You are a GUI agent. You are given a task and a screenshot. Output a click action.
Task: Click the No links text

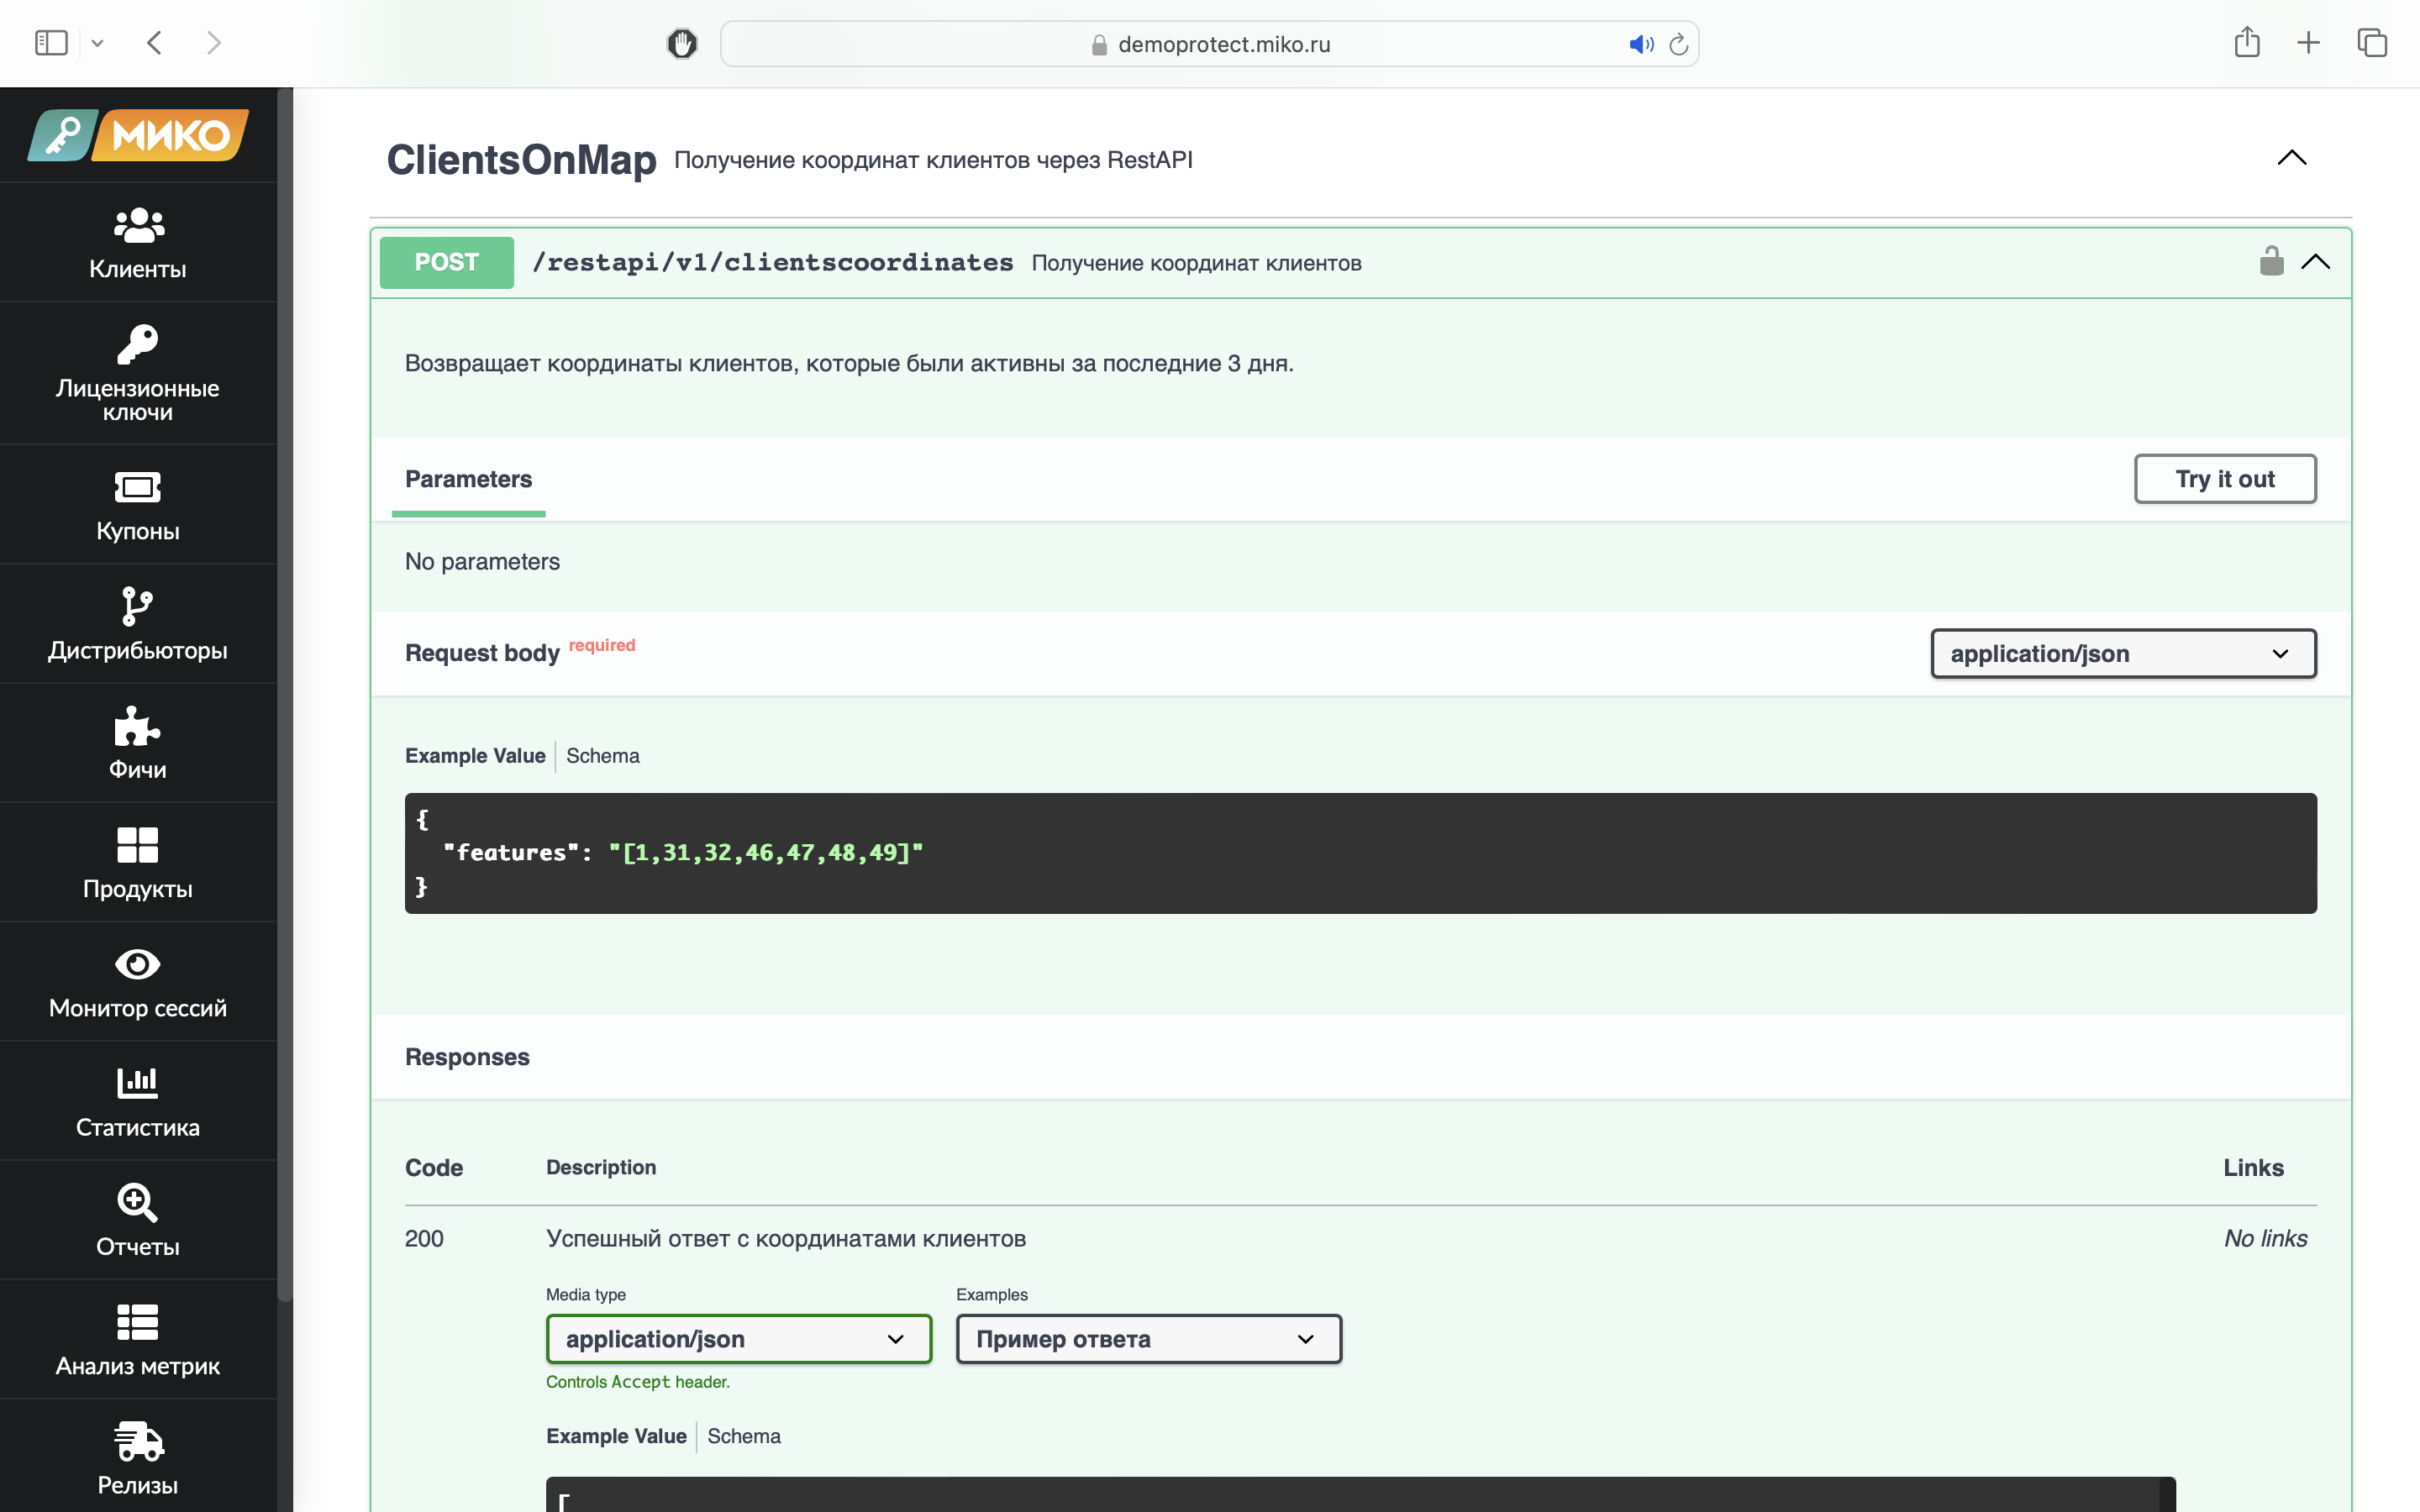tap(2265, 1239)
